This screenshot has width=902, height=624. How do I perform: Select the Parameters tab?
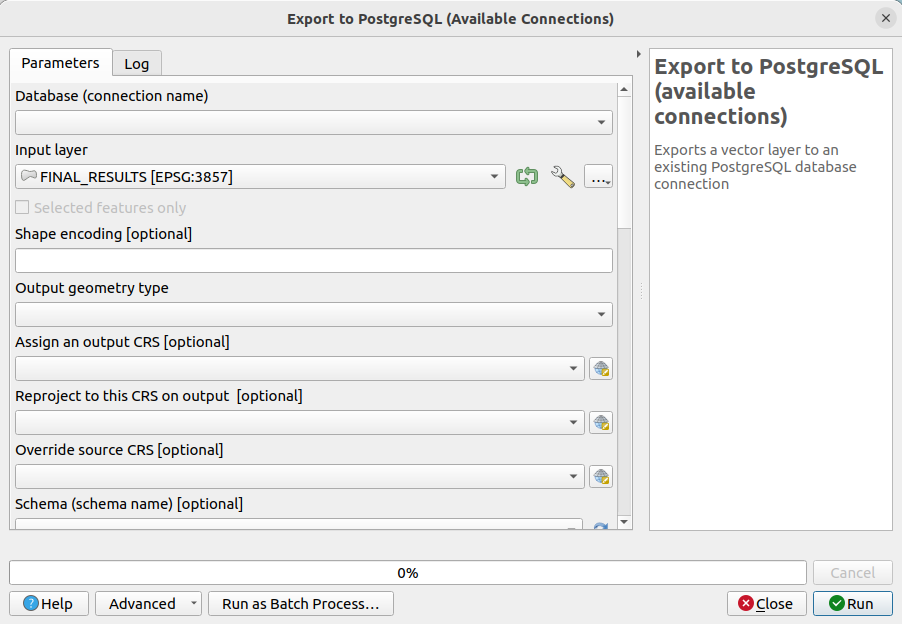click(x=60, y=63)
